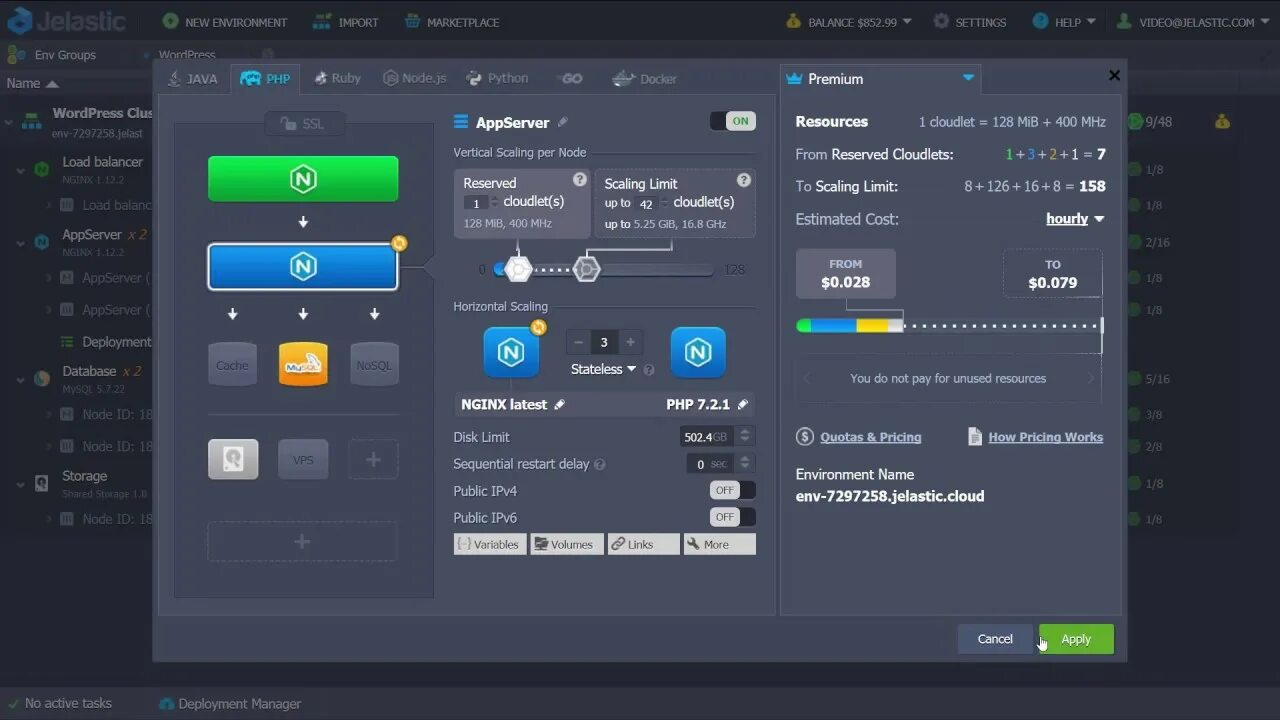The image size is (1280, 720).
Task: Collapse the Load balancer tree group
Action: 20,170
